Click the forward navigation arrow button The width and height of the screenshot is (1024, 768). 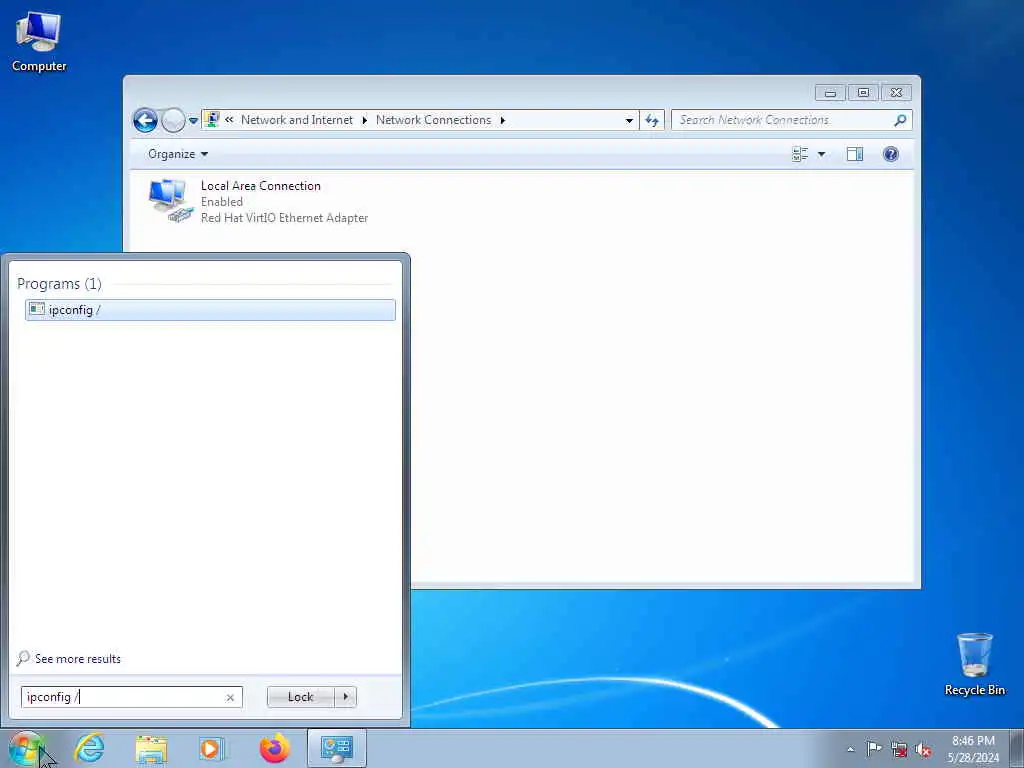[x=173, y=120]
